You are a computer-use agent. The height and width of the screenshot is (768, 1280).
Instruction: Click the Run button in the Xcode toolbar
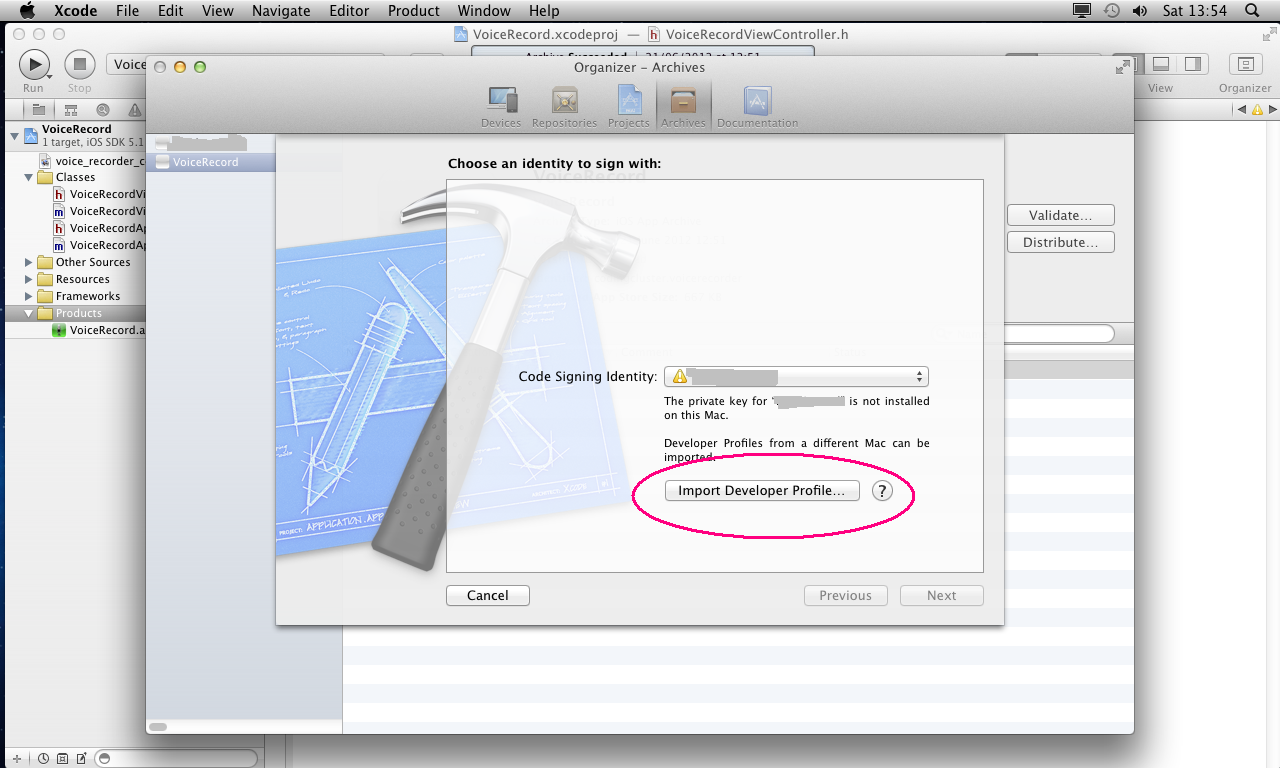pos(34,65)
